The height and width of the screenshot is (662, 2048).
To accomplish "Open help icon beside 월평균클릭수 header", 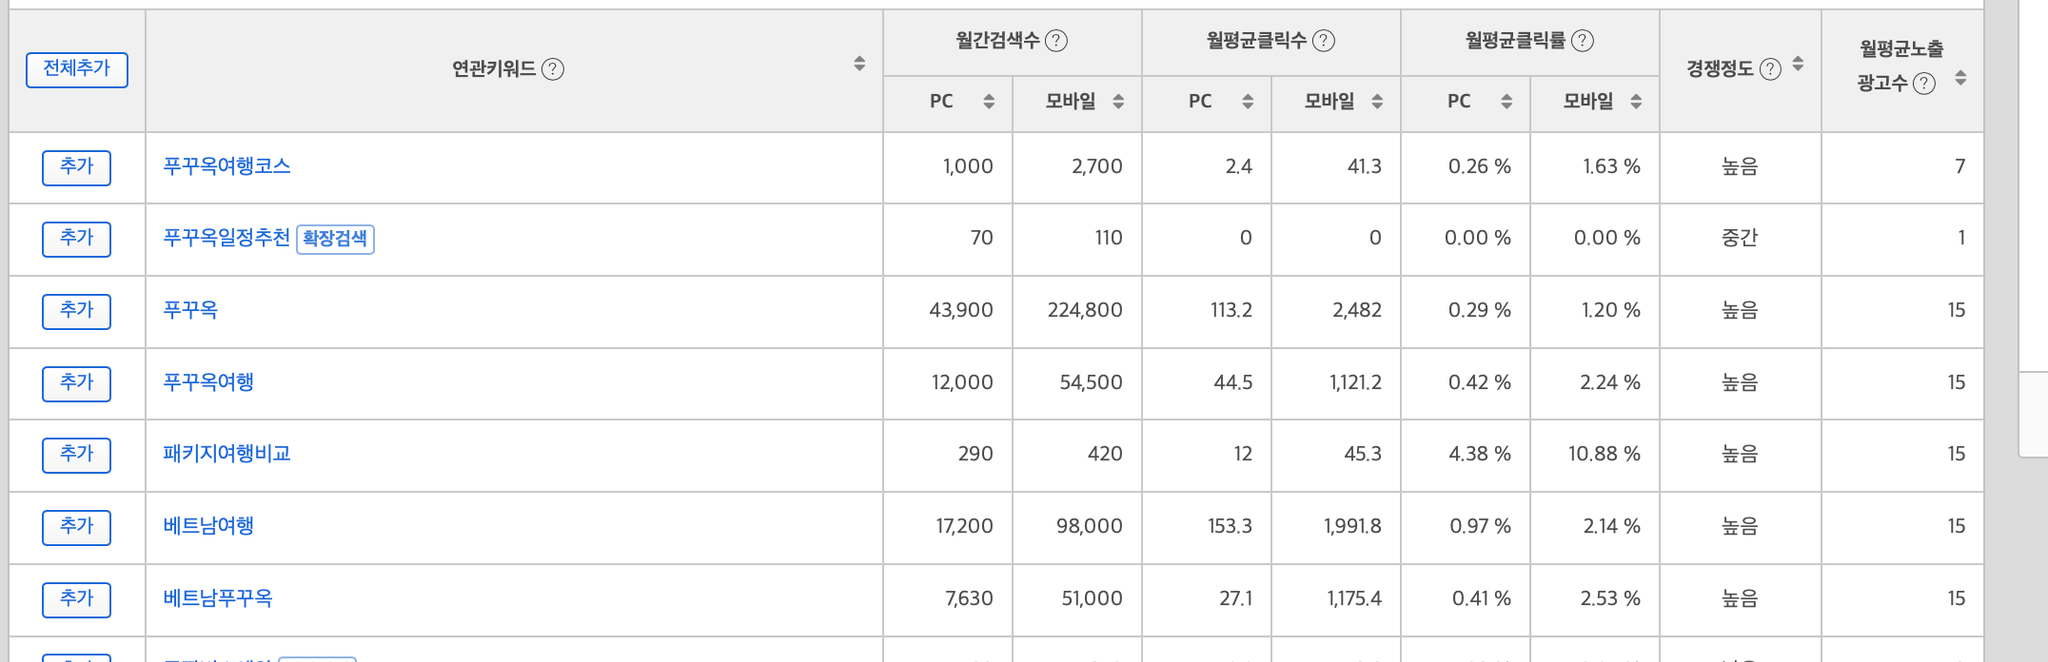I will tap(1323, 40).
